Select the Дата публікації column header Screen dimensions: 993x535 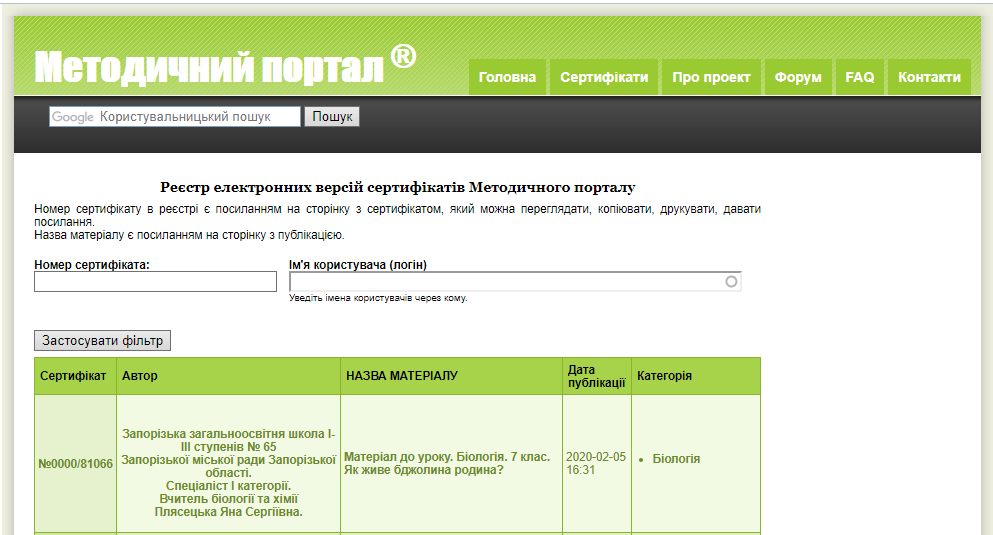597,376
